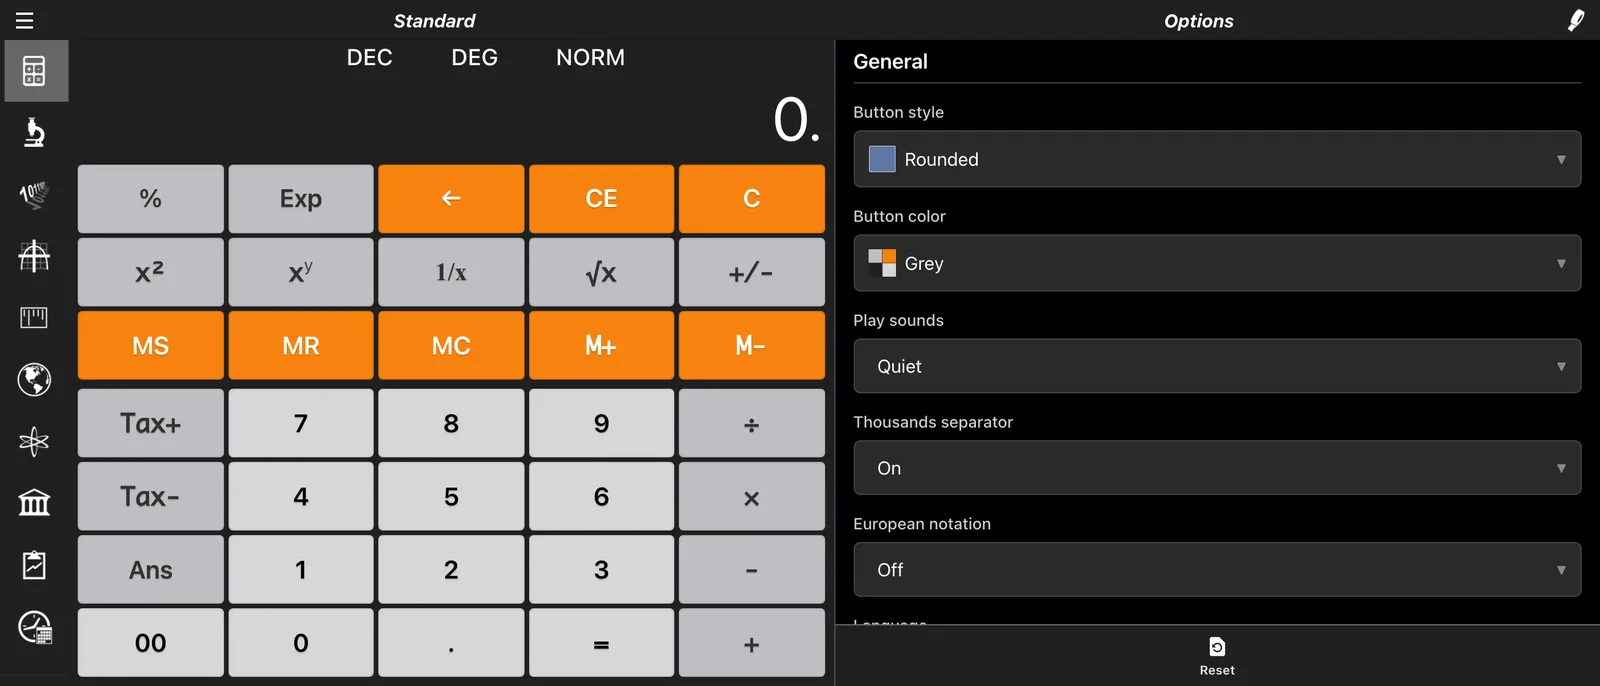Click the Ans button
This screenshot has height=686, width=1600.
click(151, 570)
